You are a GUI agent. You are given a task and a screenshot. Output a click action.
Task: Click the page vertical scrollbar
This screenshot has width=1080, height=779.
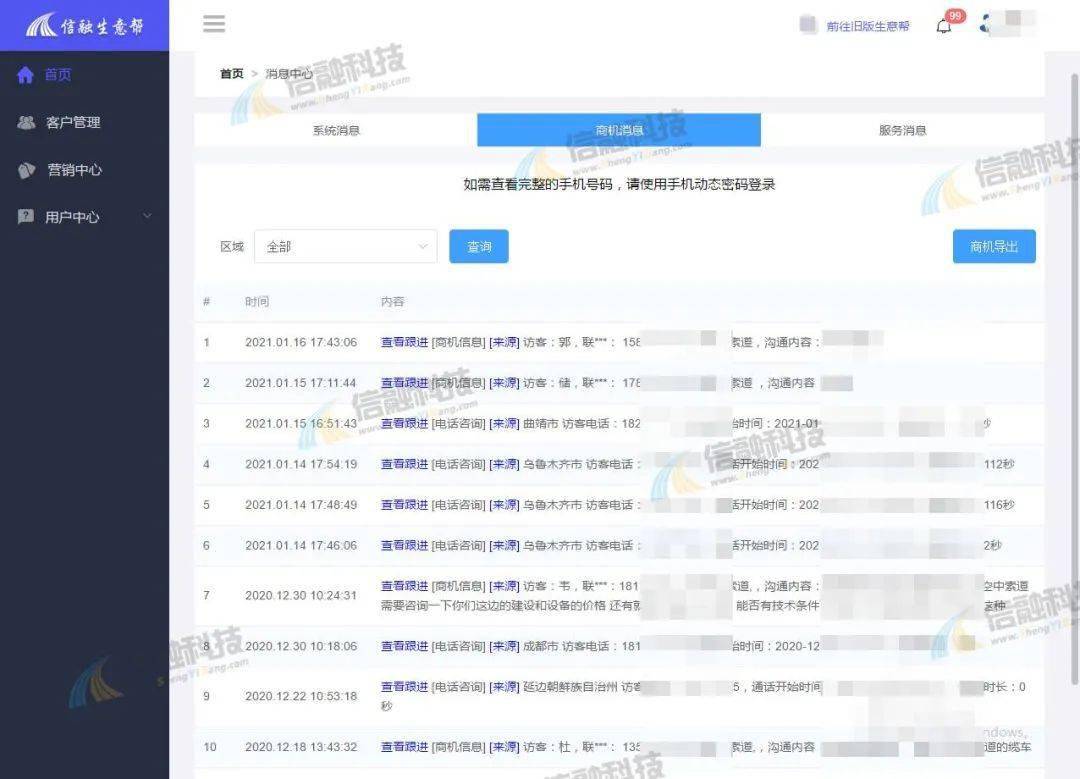pyautogui.click(x=1074, y=379)
